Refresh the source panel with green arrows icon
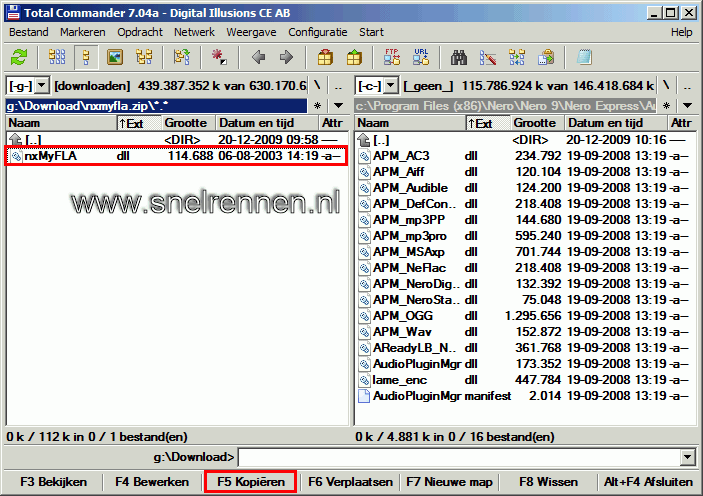The height and width of the screenshot is (496, 703). (19, 57)
